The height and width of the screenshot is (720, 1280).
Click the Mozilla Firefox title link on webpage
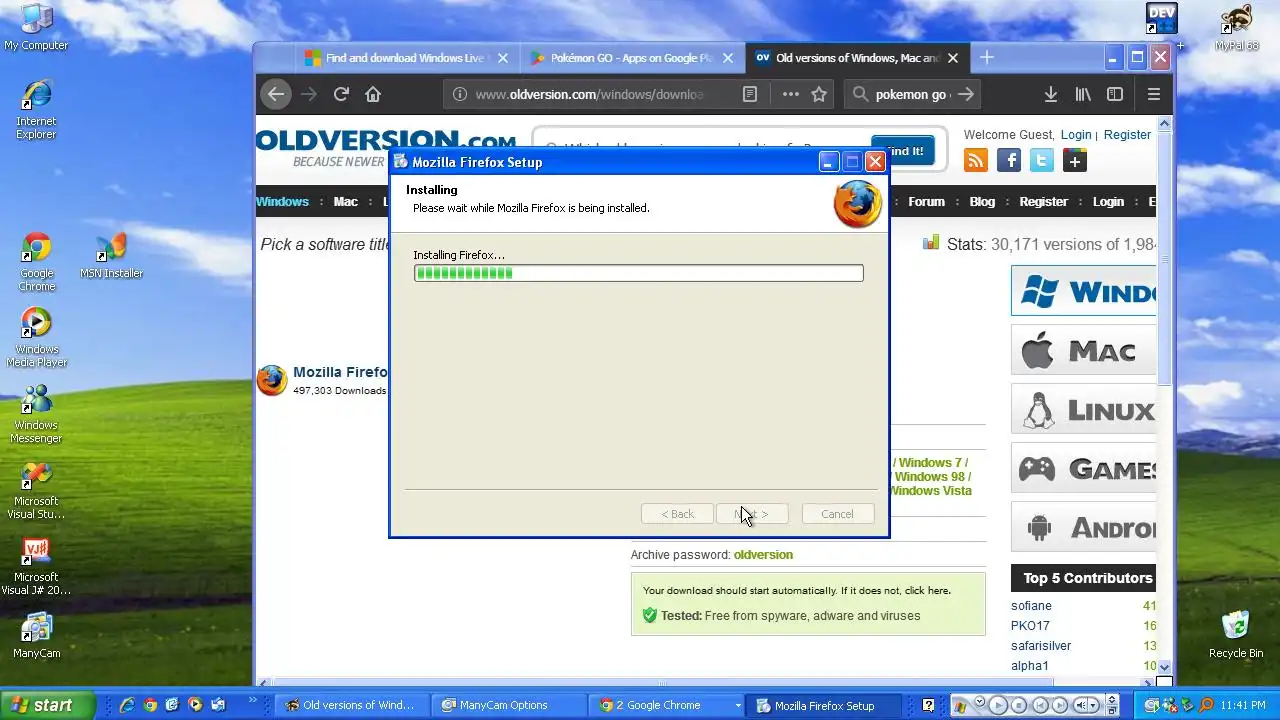340,372
